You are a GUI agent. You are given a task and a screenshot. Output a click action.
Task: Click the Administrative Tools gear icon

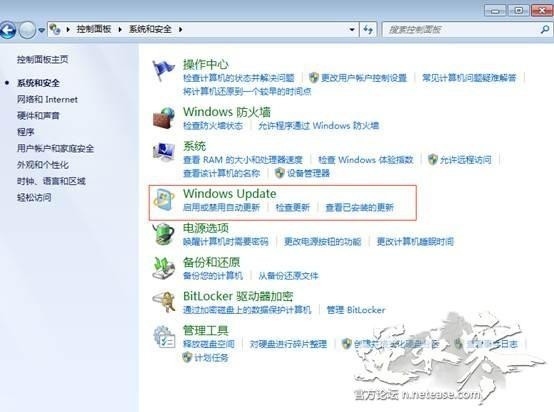pos(164,337)
